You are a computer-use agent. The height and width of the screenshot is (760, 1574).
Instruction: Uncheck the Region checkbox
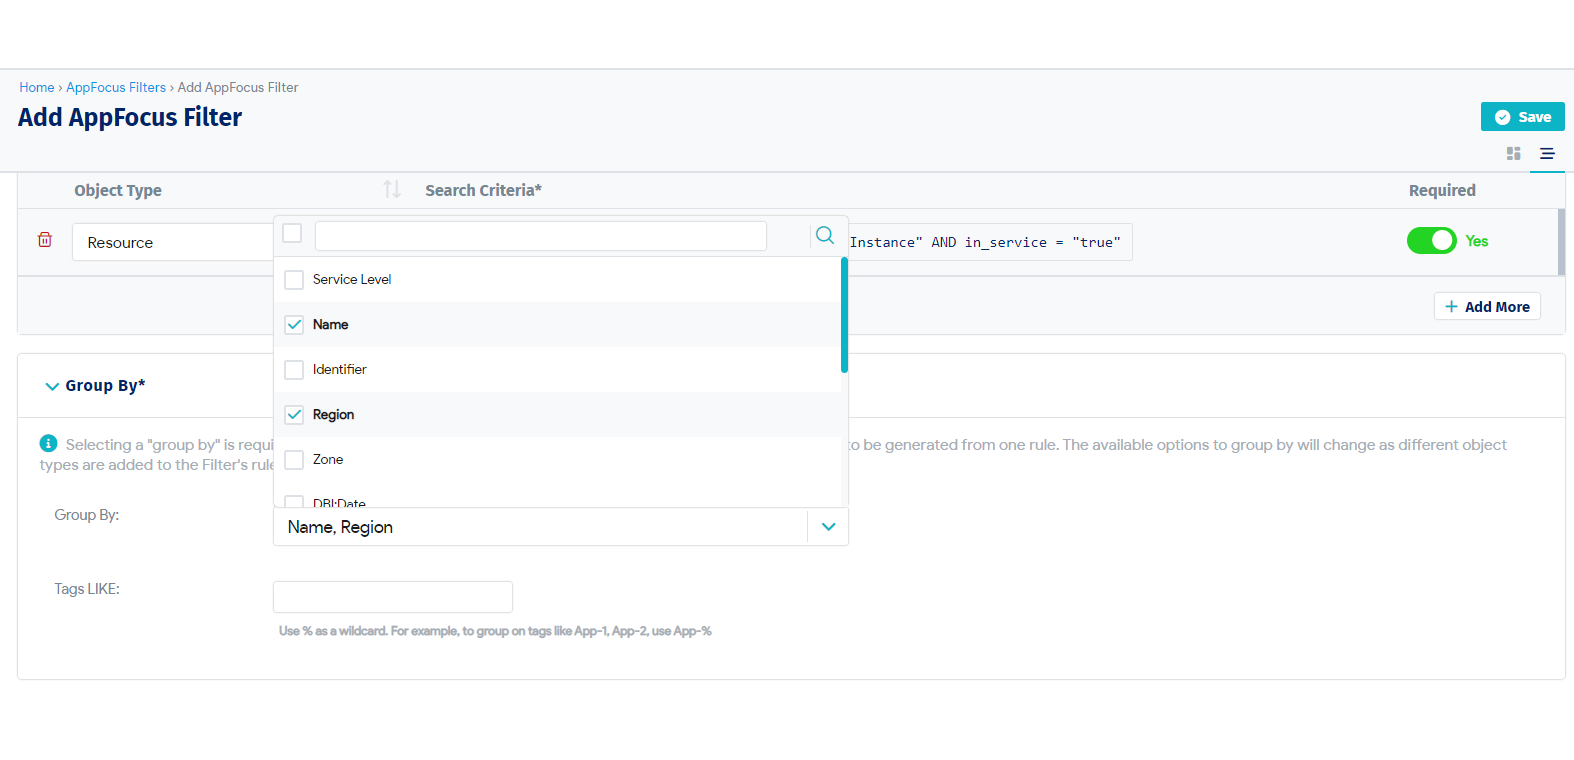click(294, 415)
